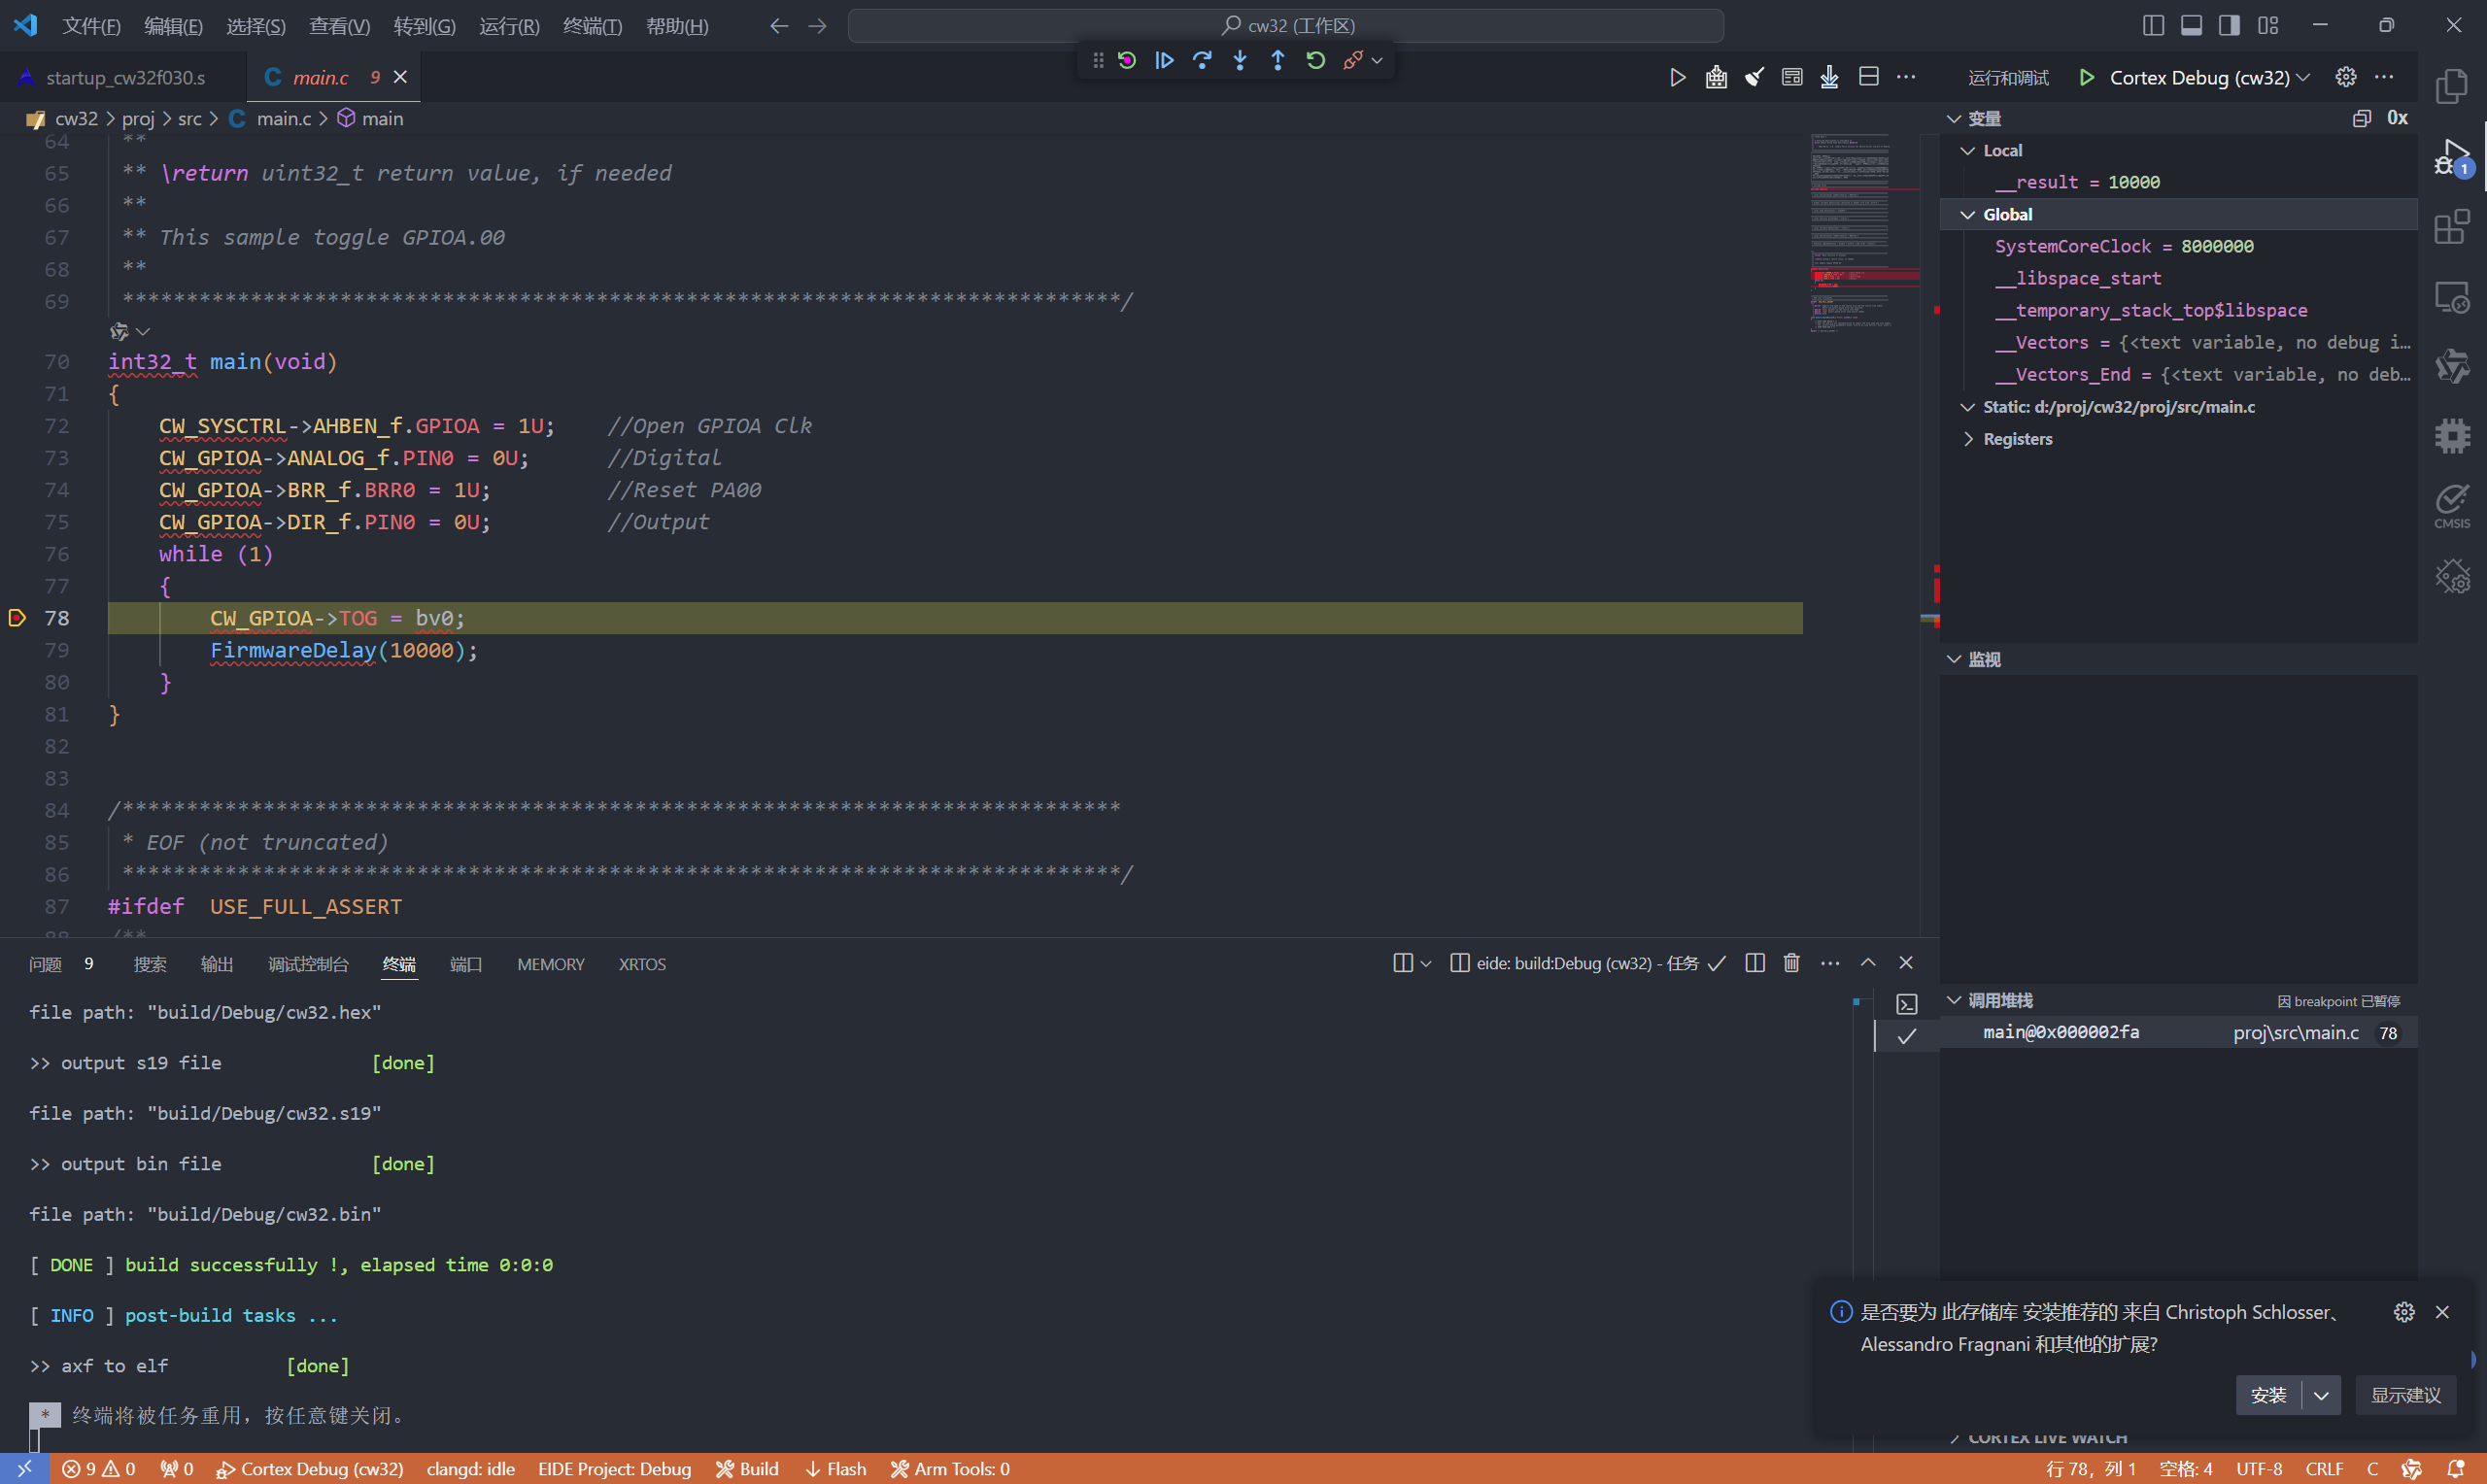Select main@0x000002fa call stack frame
This screenshot has width=2487, height=1484.
[x=2178, y=1033]
